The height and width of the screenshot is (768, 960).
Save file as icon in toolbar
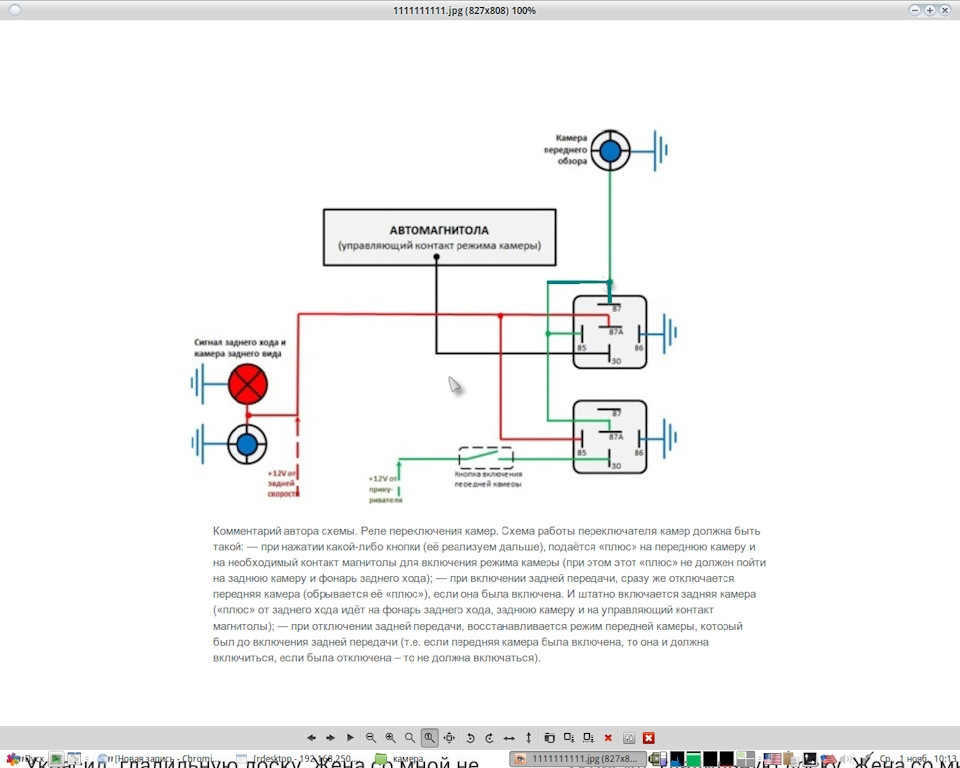[588, 738]
